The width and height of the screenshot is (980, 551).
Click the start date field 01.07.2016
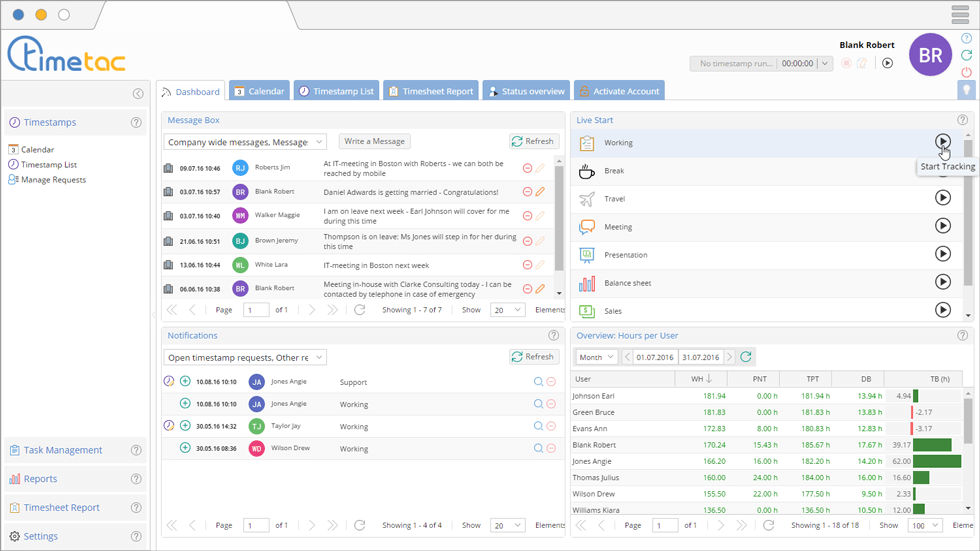point(654,357)
